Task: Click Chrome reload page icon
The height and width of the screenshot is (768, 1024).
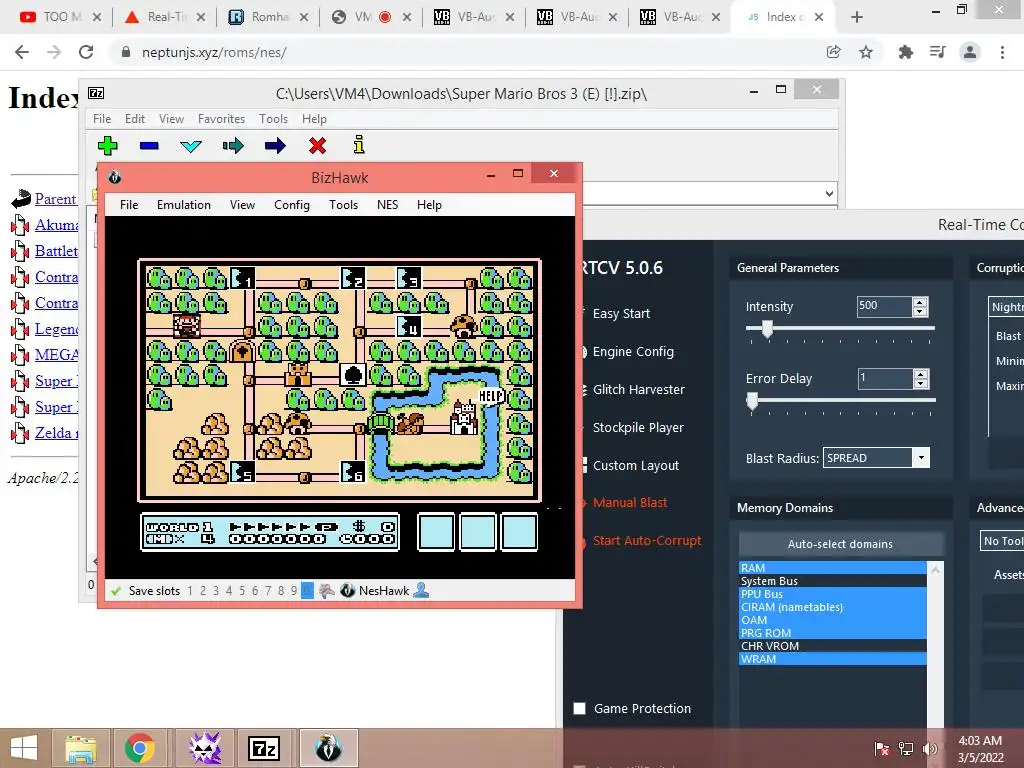Action: [86, 52]
